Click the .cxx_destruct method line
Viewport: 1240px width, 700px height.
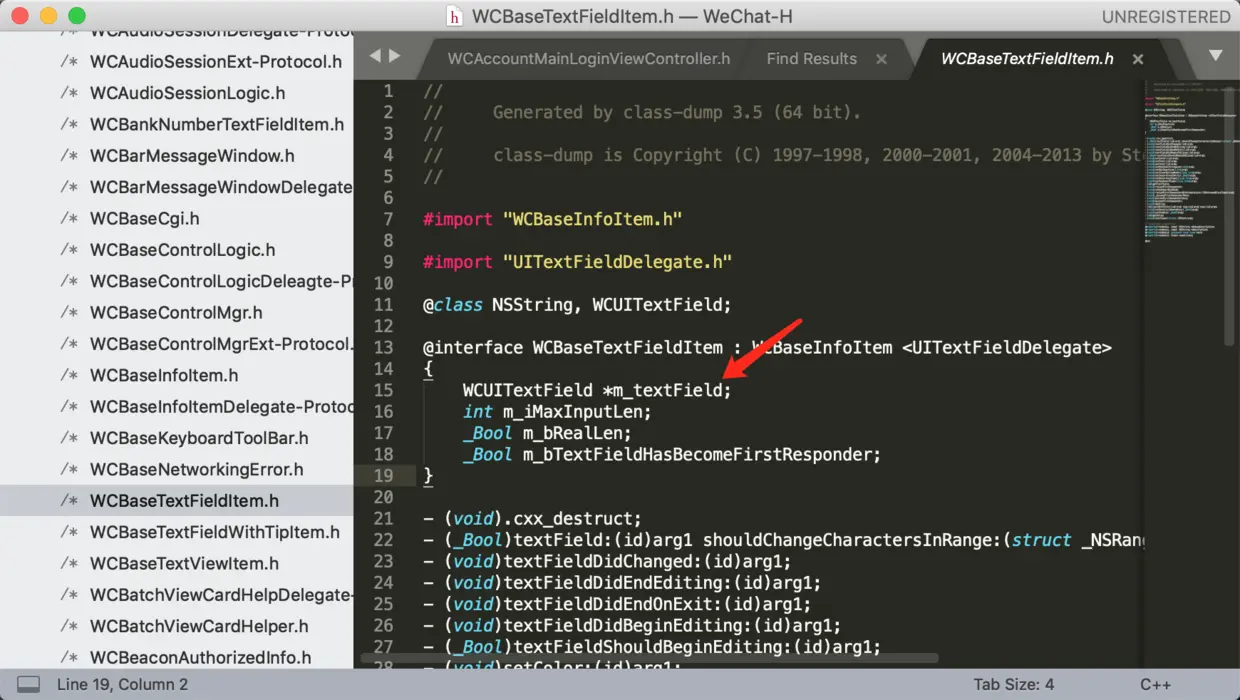532,519
